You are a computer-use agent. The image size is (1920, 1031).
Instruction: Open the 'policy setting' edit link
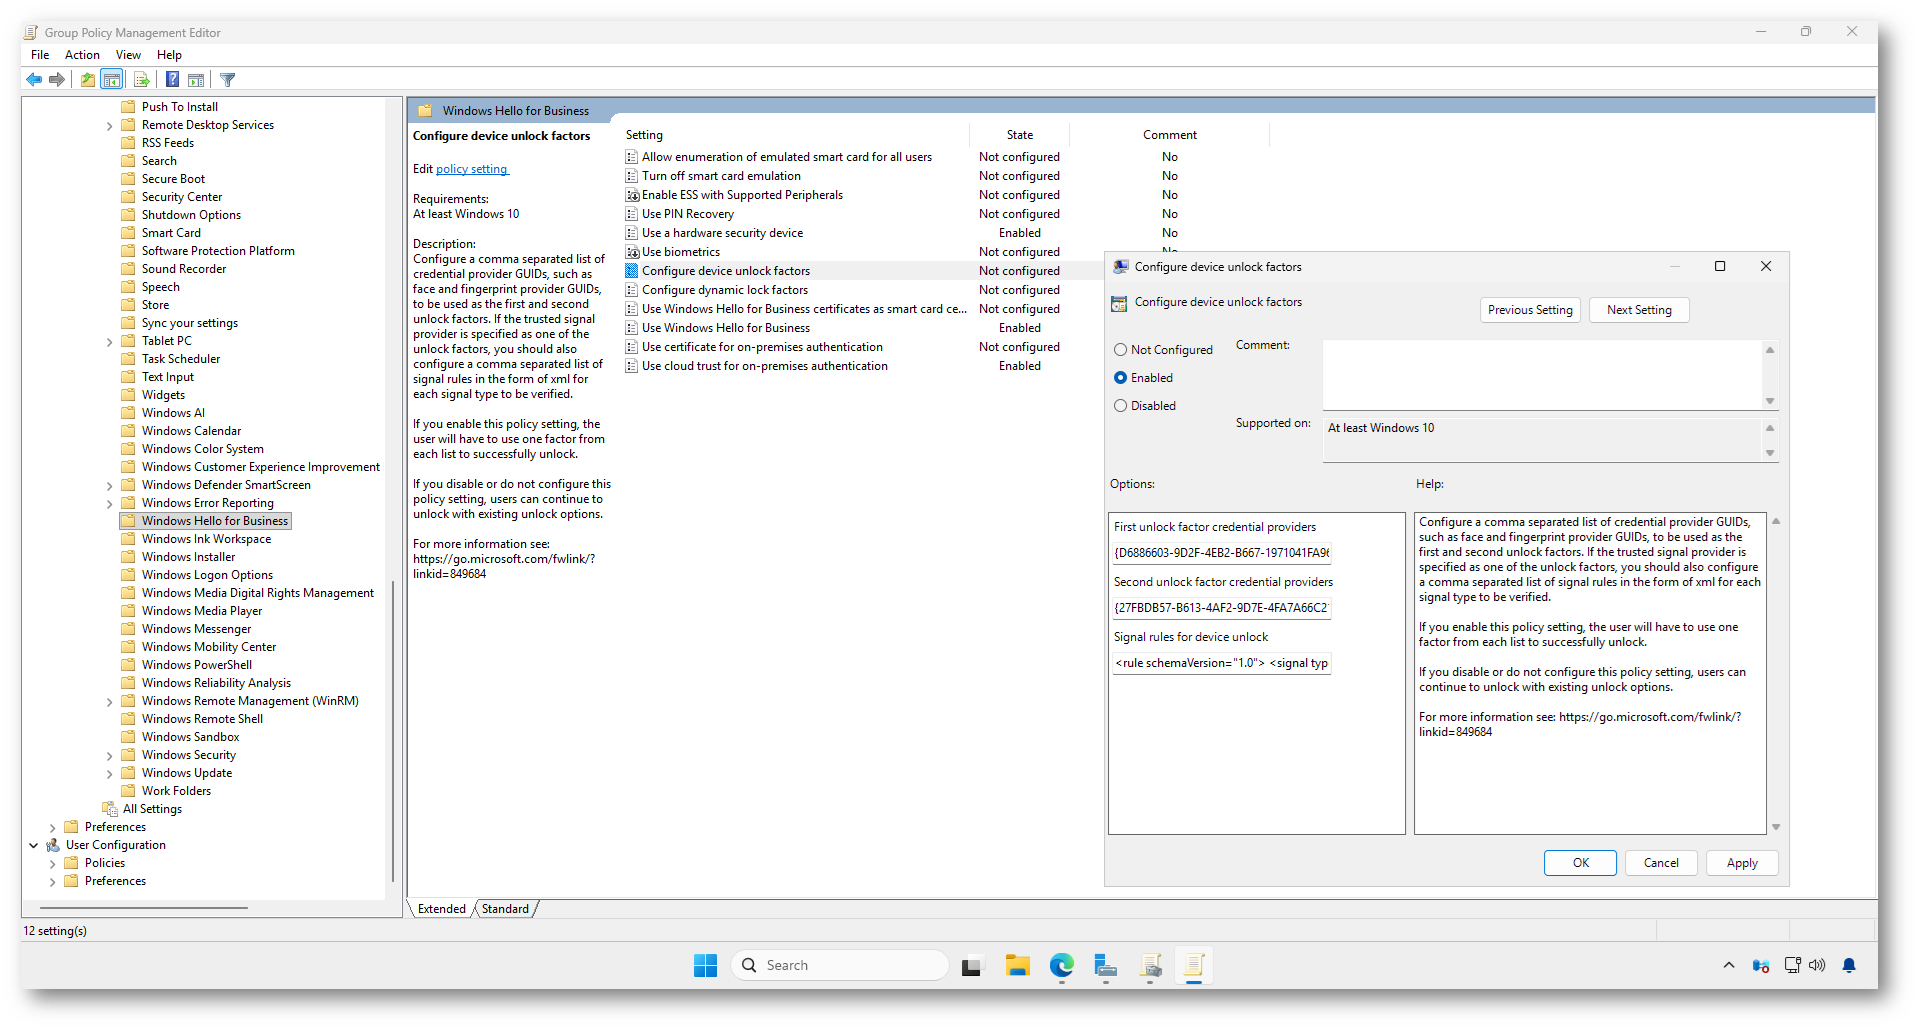point(472,169)
